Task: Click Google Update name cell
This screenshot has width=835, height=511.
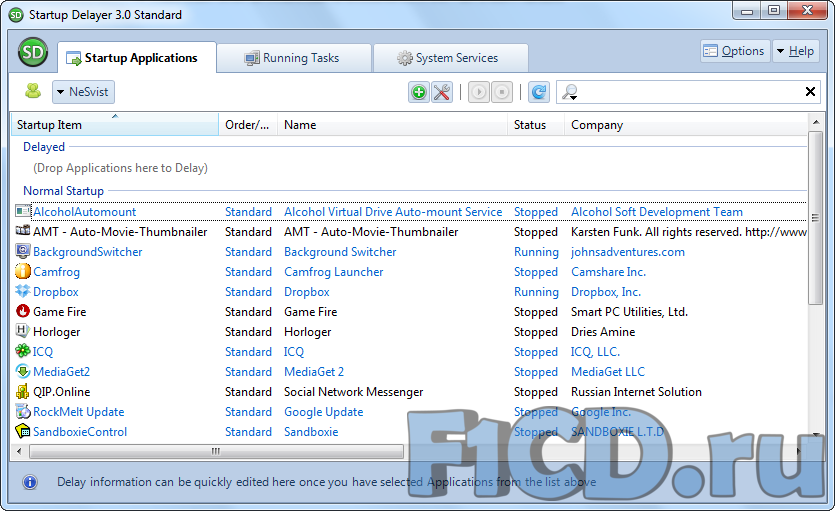Action: [324, 412]
